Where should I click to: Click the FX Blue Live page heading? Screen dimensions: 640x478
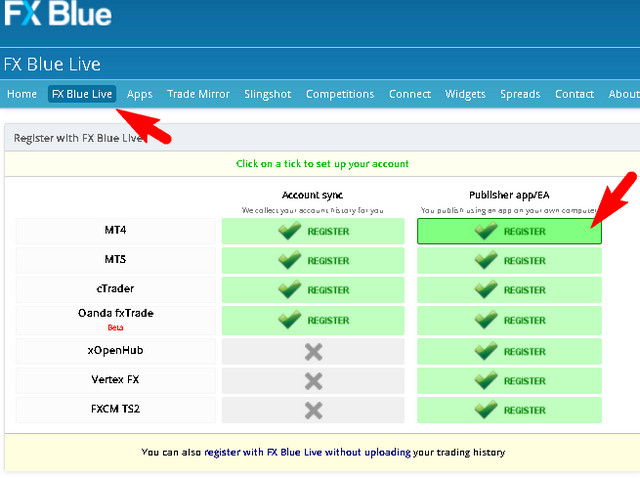click(52, 64)
